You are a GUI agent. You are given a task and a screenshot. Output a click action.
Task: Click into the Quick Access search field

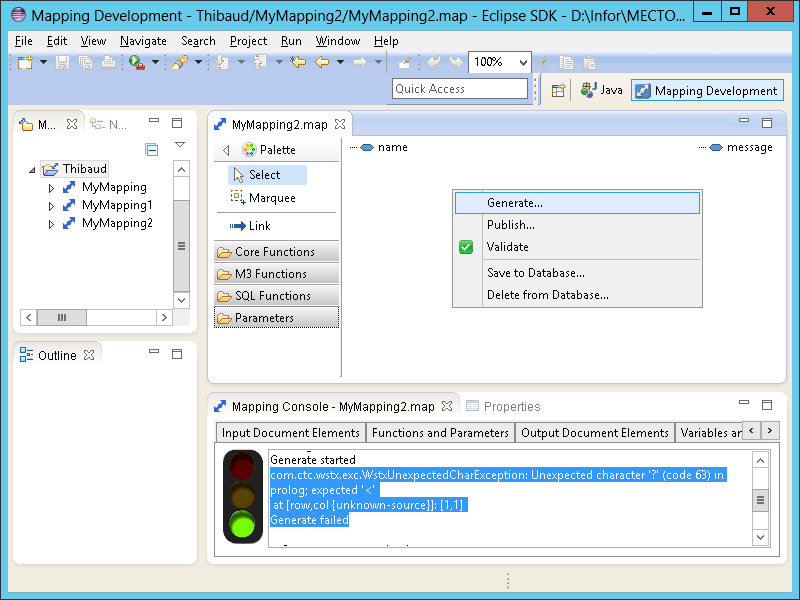click(459, 89)
